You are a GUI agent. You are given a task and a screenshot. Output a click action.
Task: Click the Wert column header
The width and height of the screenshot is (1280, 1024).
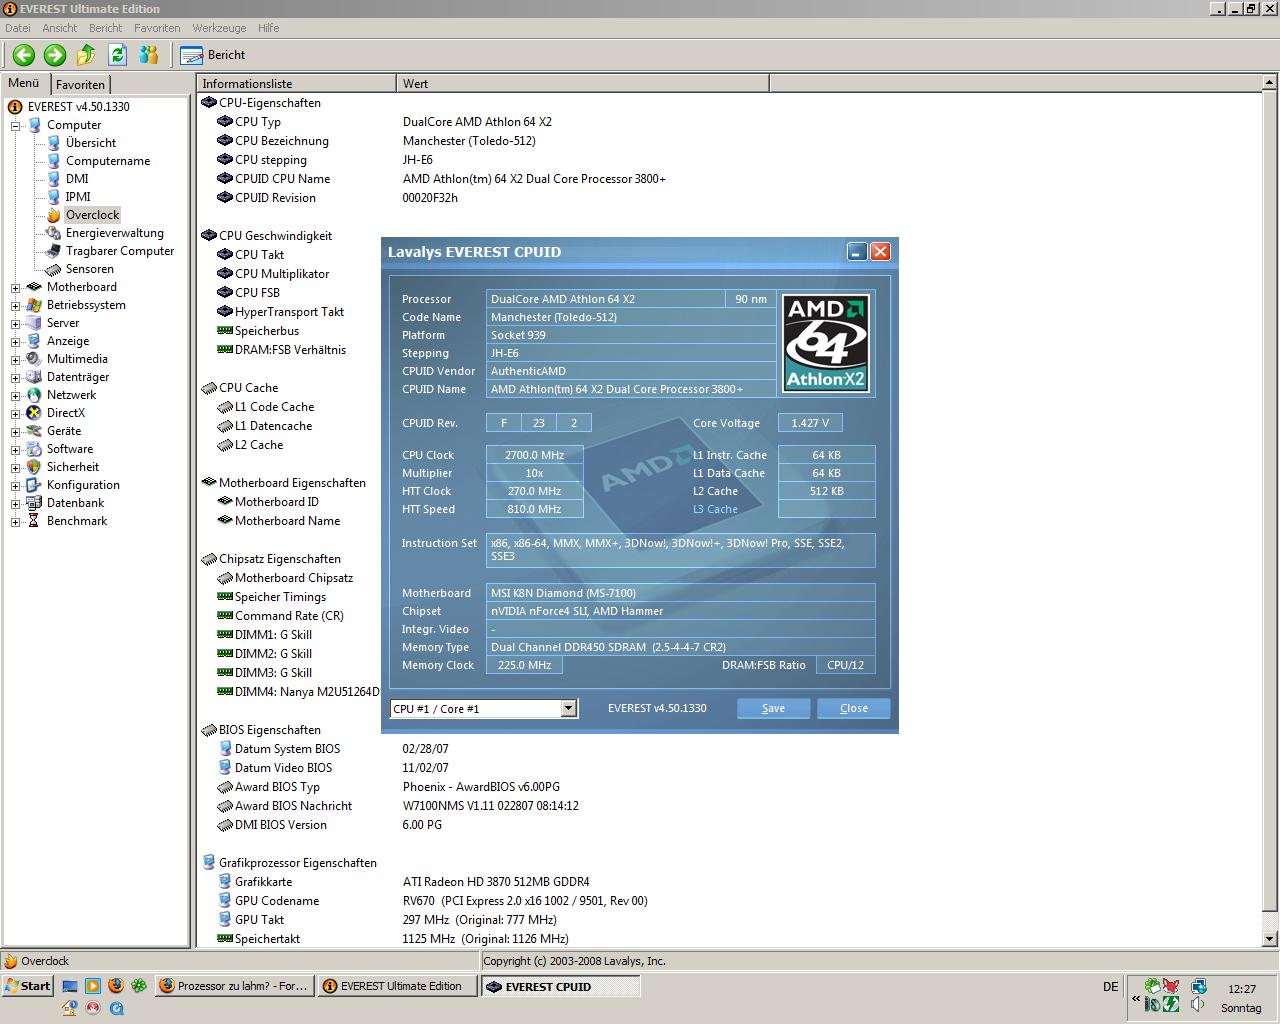pyautogui.click(x=583, y=84)
